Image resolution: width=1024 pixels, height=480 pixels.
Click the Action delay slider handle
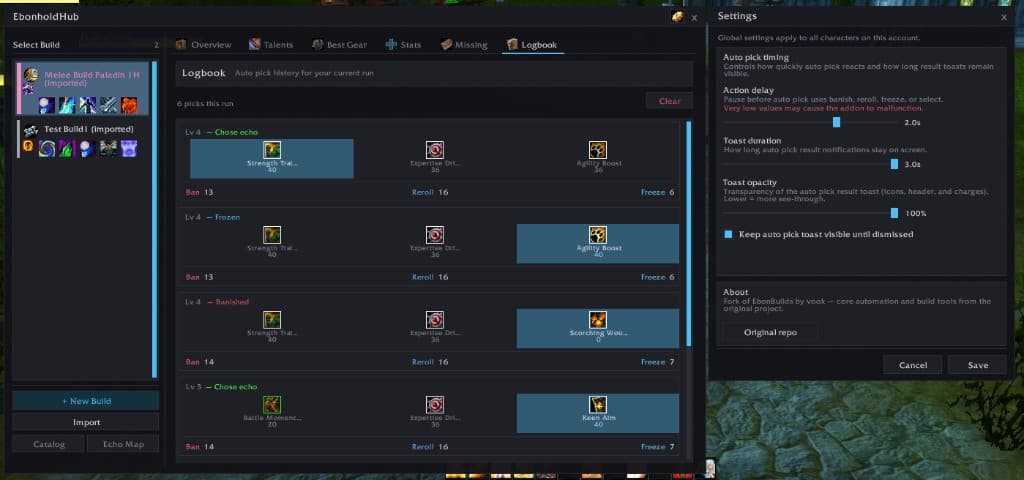pos(836,122)
